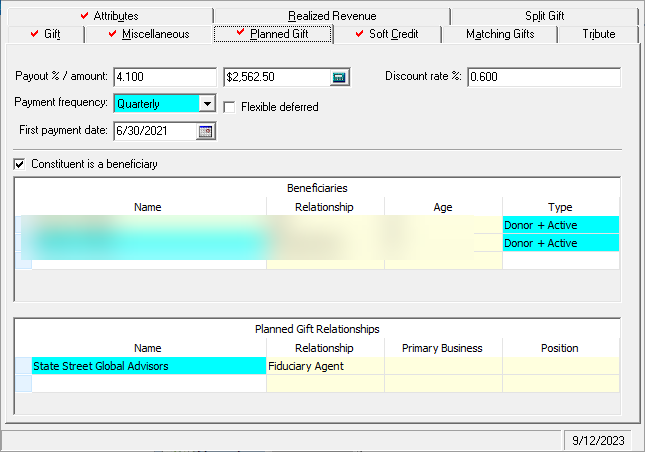The width and height of the screenshot is (645, 452).
Task: Show the Tribute tab
Action: (x=598, y=34)
